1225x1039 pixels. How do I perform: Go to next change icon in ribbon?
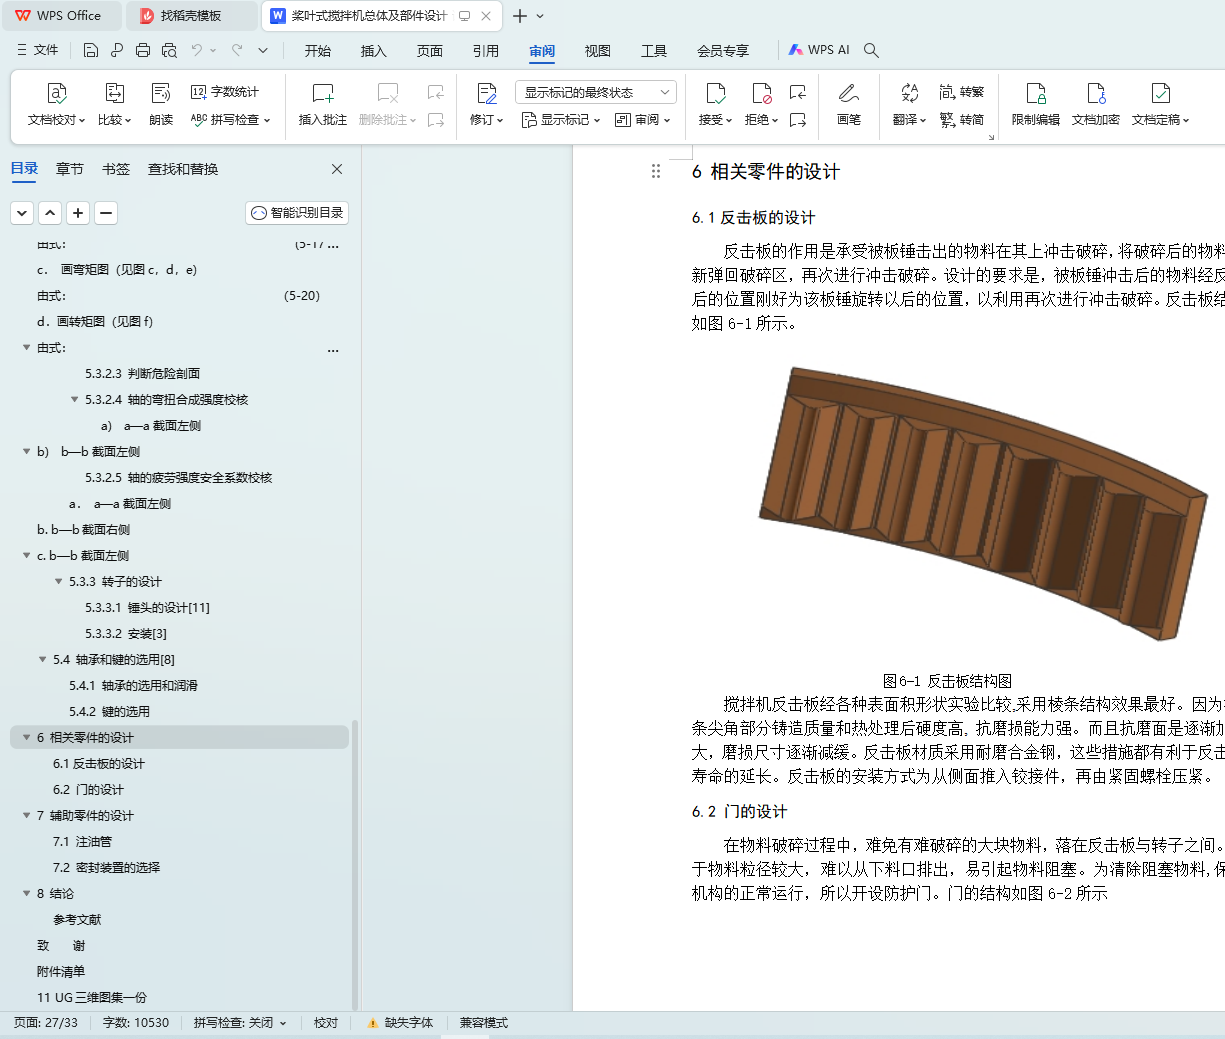point(797,120)
